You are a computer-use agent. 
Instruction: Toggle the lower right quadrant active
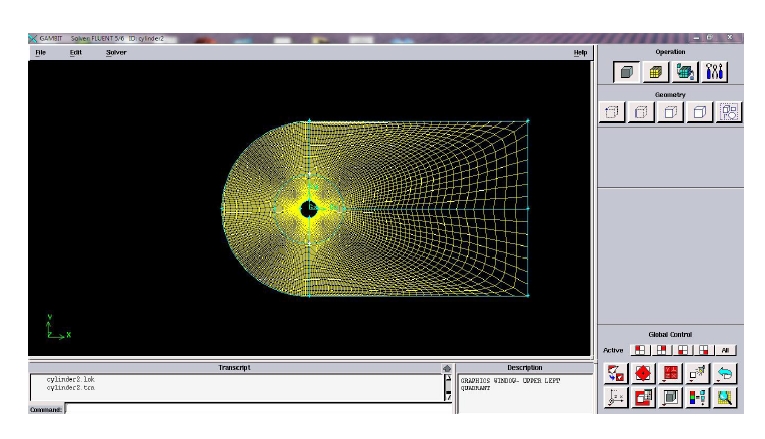(704, 350)
